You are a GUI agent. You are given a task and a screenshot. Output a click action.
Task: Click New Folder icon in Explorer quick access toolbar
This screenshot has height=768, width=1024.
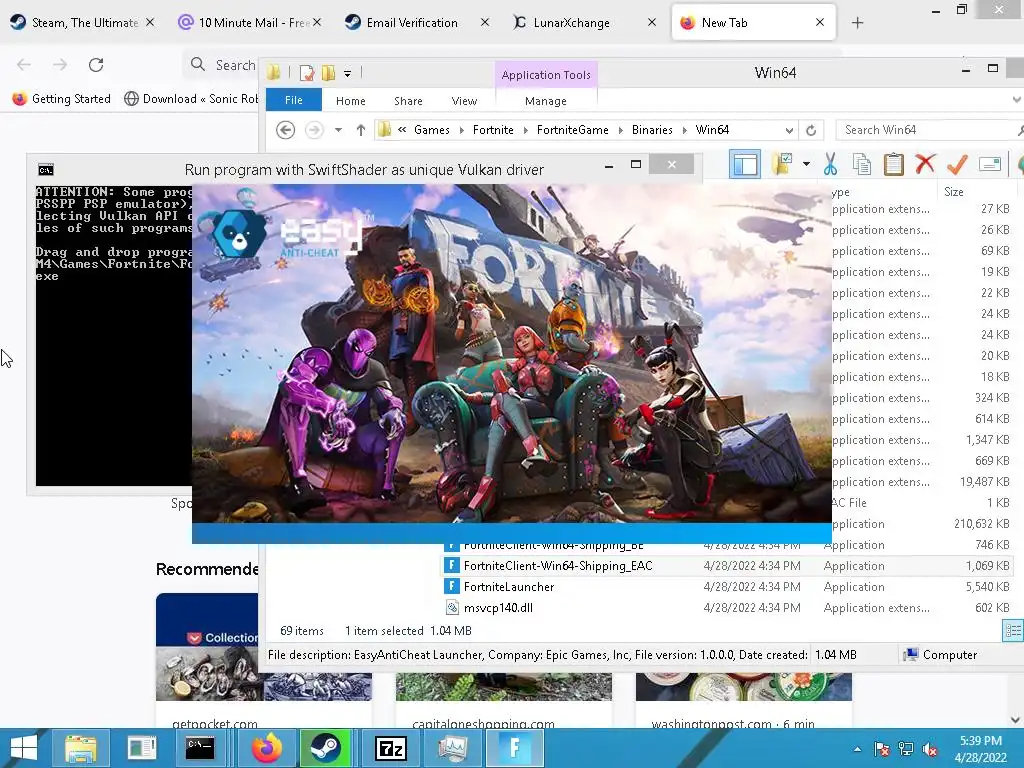328,73
